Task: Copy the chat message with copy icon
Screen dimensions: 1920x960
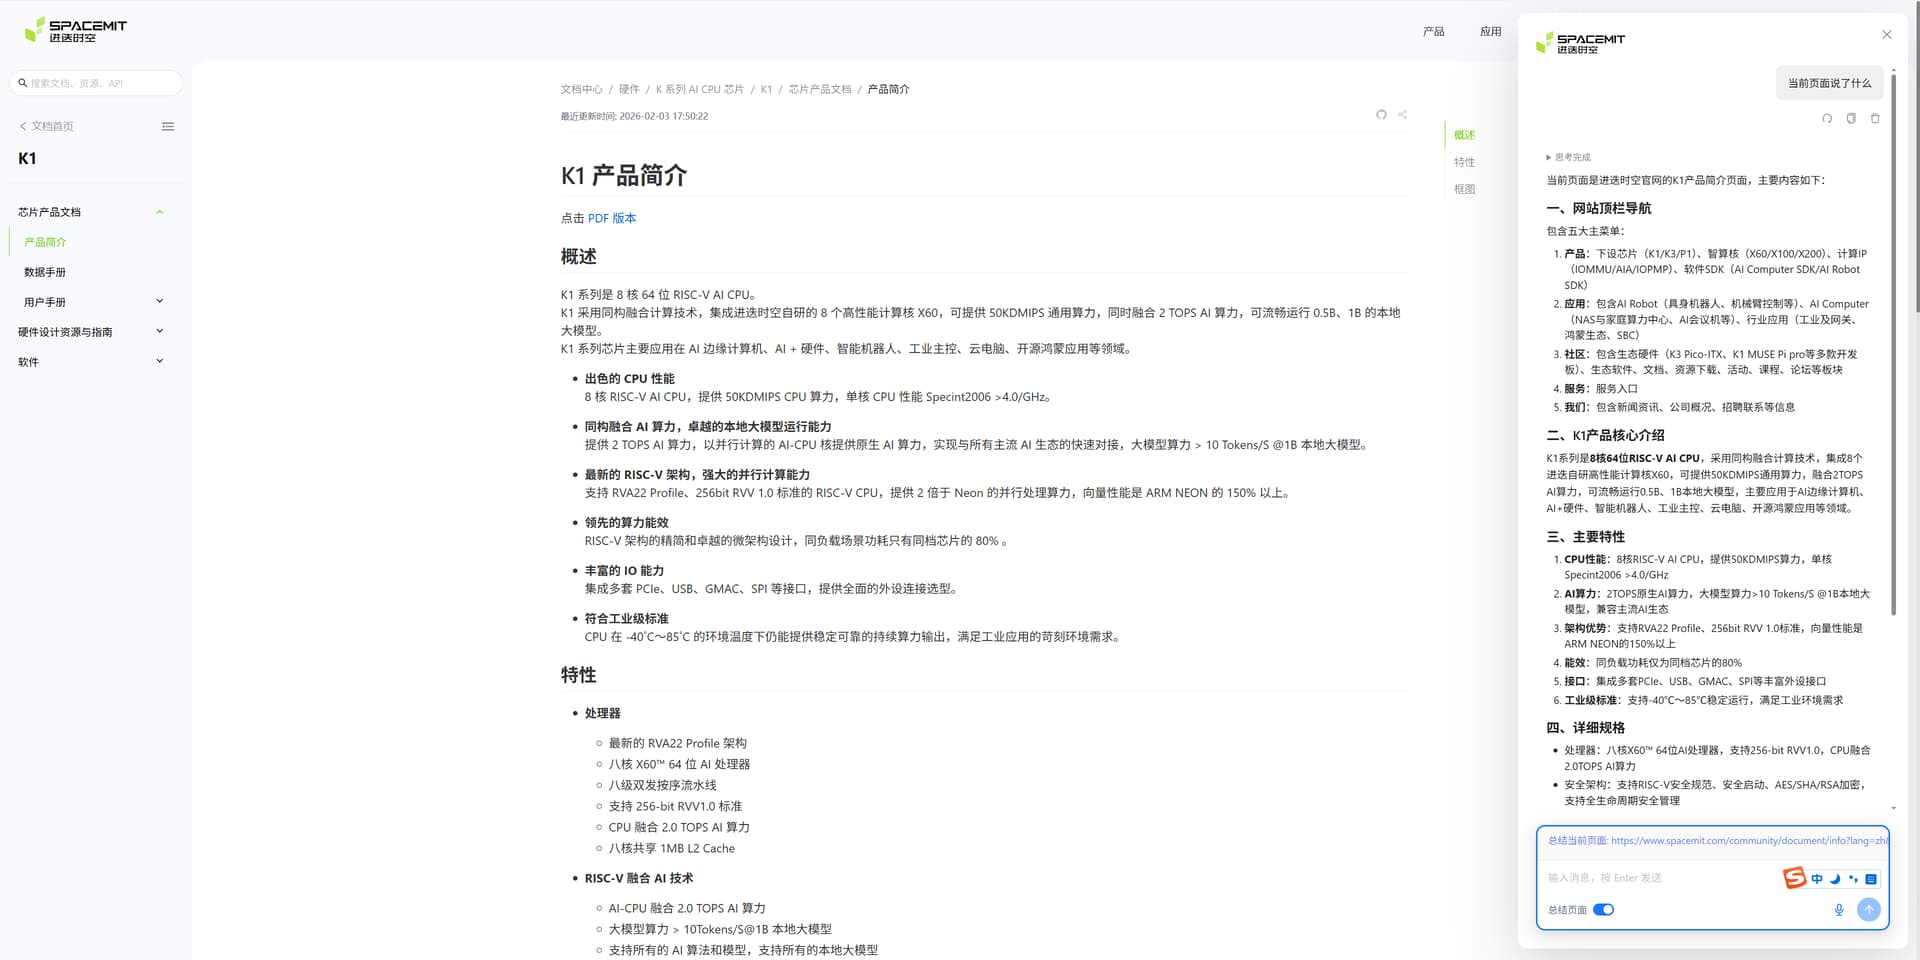Action: point(1851,118)
